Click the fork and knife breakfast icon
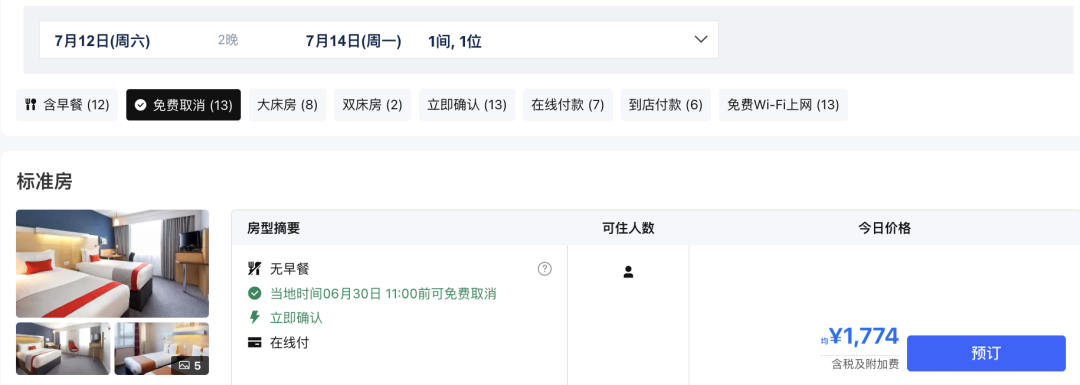1080x385 pixels. pos(30,105)
